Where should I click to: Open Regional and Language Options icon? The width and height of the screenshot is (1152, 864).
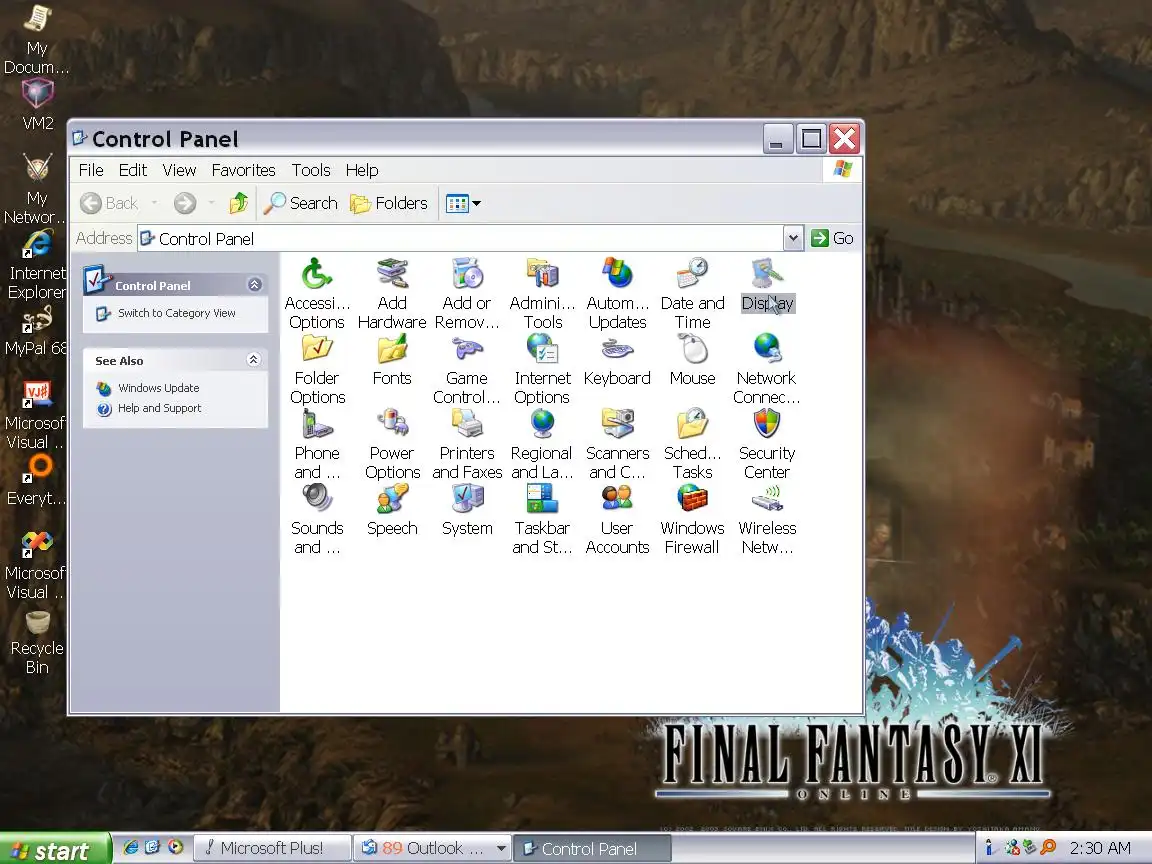tap(542, 443)
